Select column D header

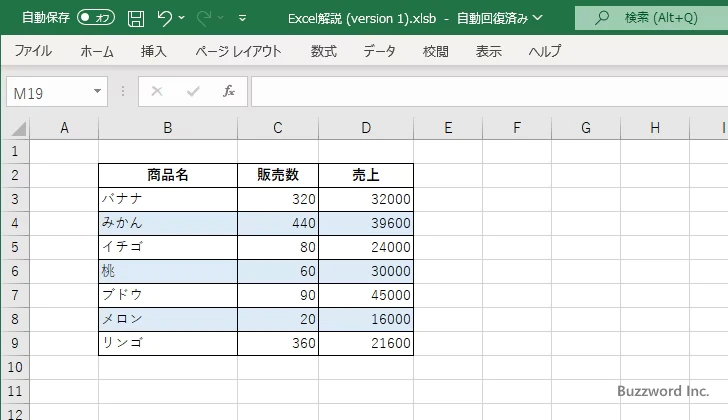pyautogui.click(x=366, y=128)
